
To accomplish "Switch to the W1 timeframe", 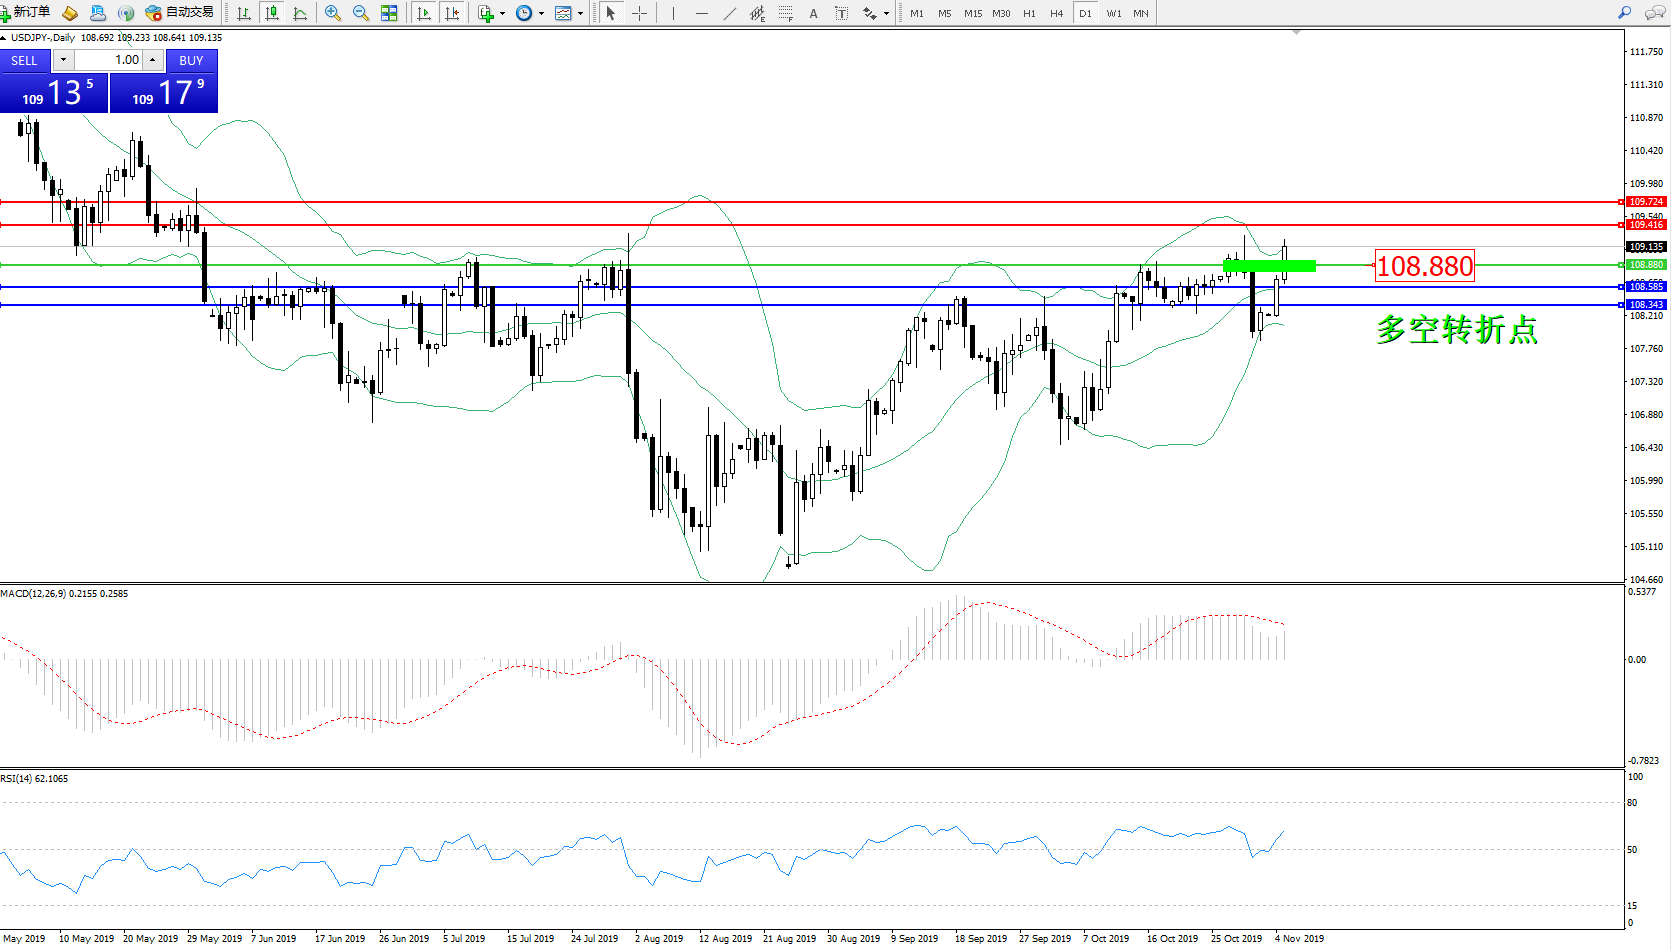I will click(1114, 13).
